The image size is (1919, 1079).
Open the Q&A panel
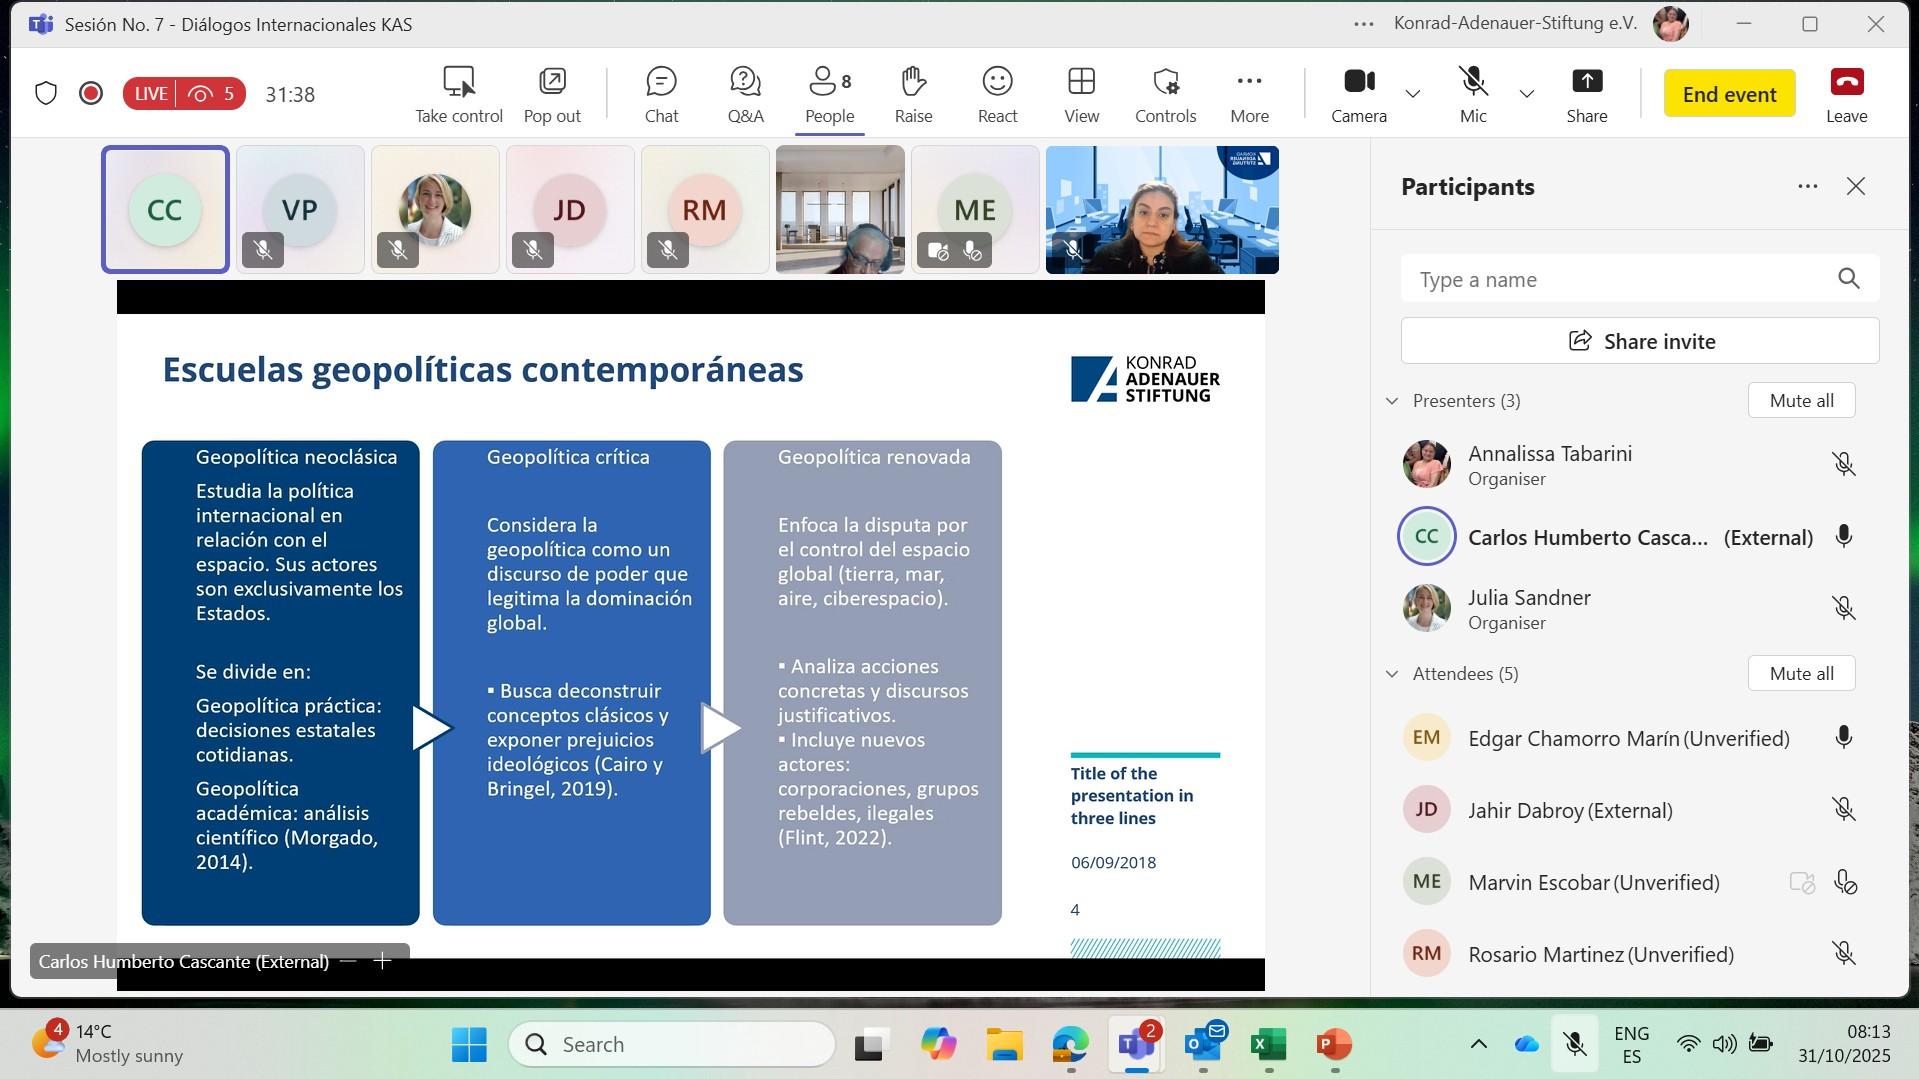(x=745, y=94)
